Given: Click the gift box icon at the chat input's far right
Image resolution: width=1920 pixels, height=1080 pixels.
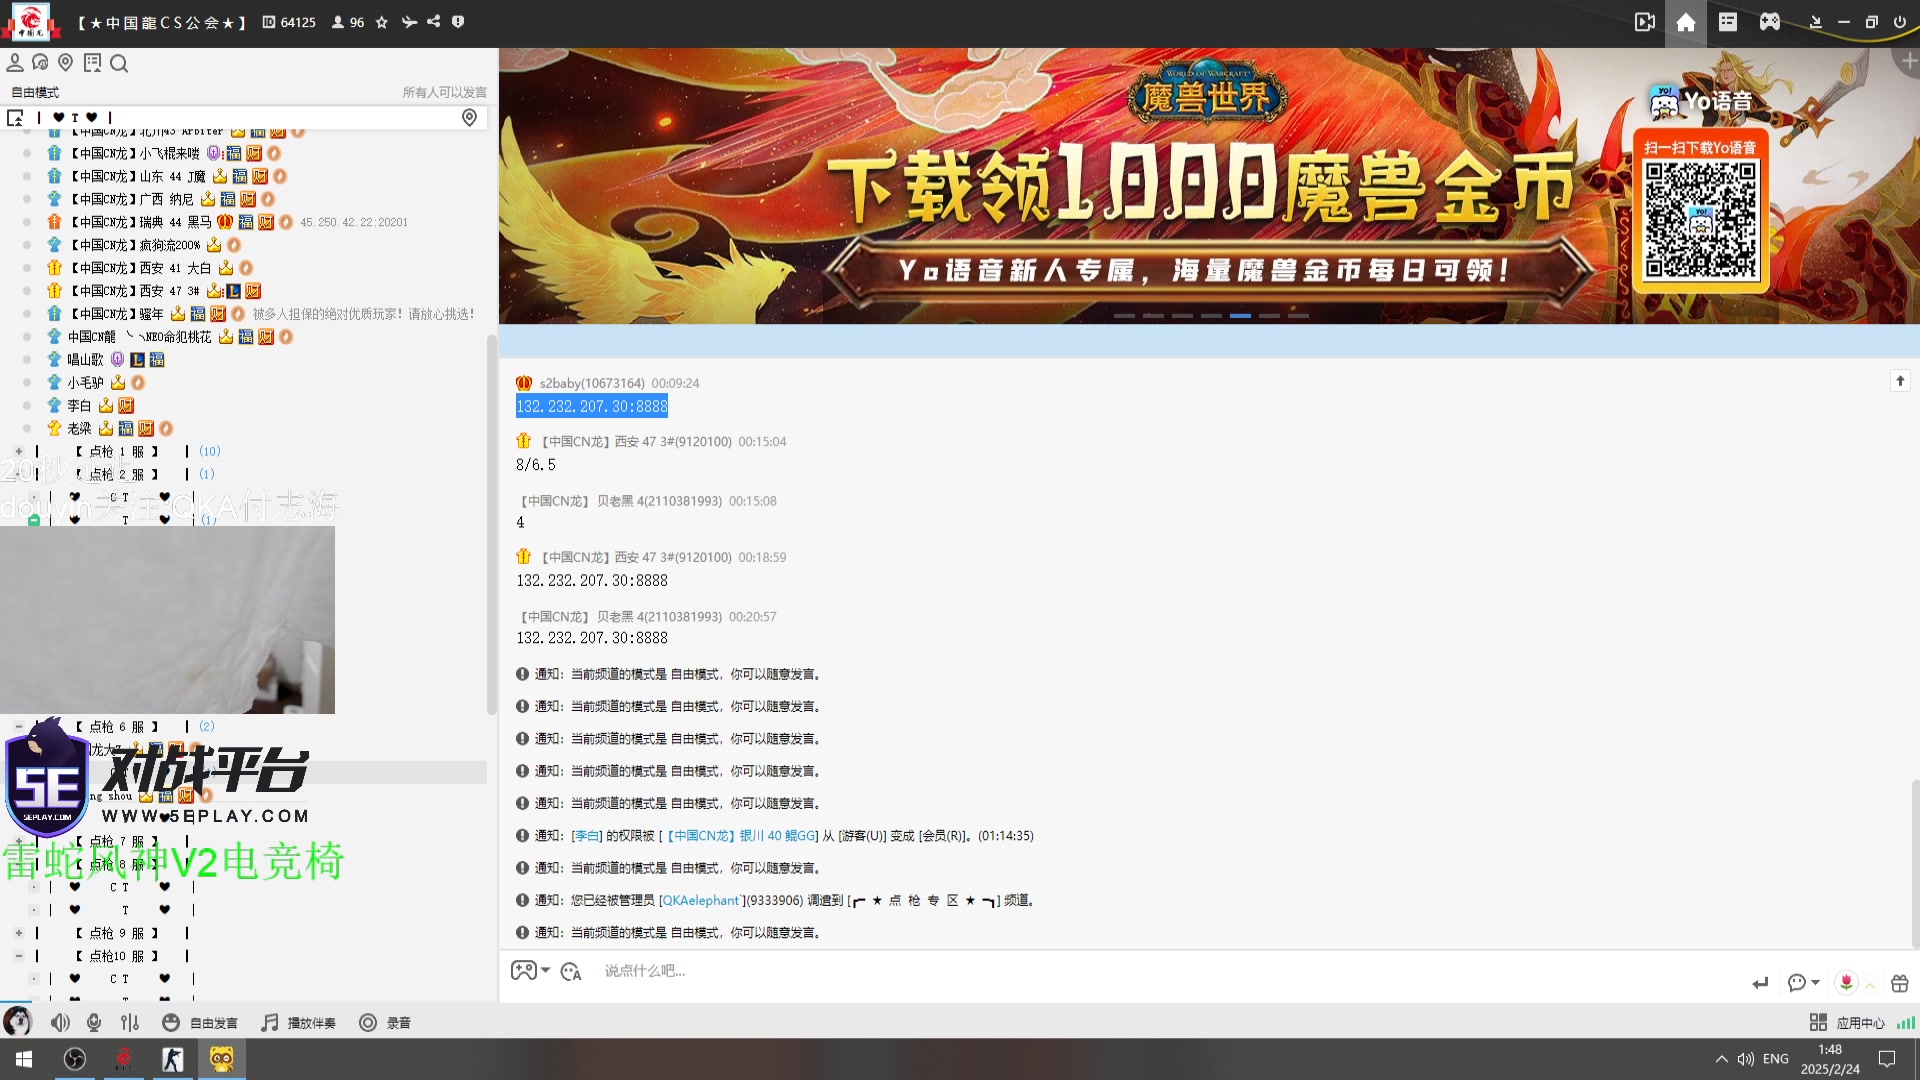Looking at the screenshot, I should click(x=1900, y=983).
